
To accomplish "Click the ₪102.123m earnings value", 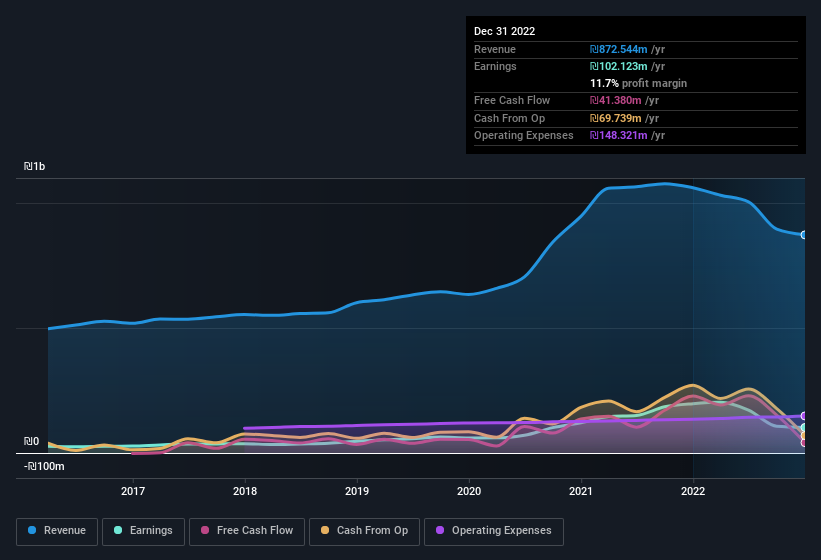I will 619,66.
